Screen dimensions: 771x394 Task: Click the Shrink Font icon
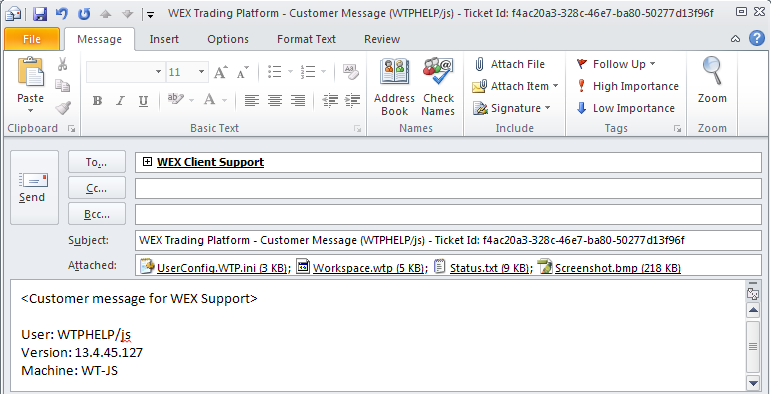(243, 73)
